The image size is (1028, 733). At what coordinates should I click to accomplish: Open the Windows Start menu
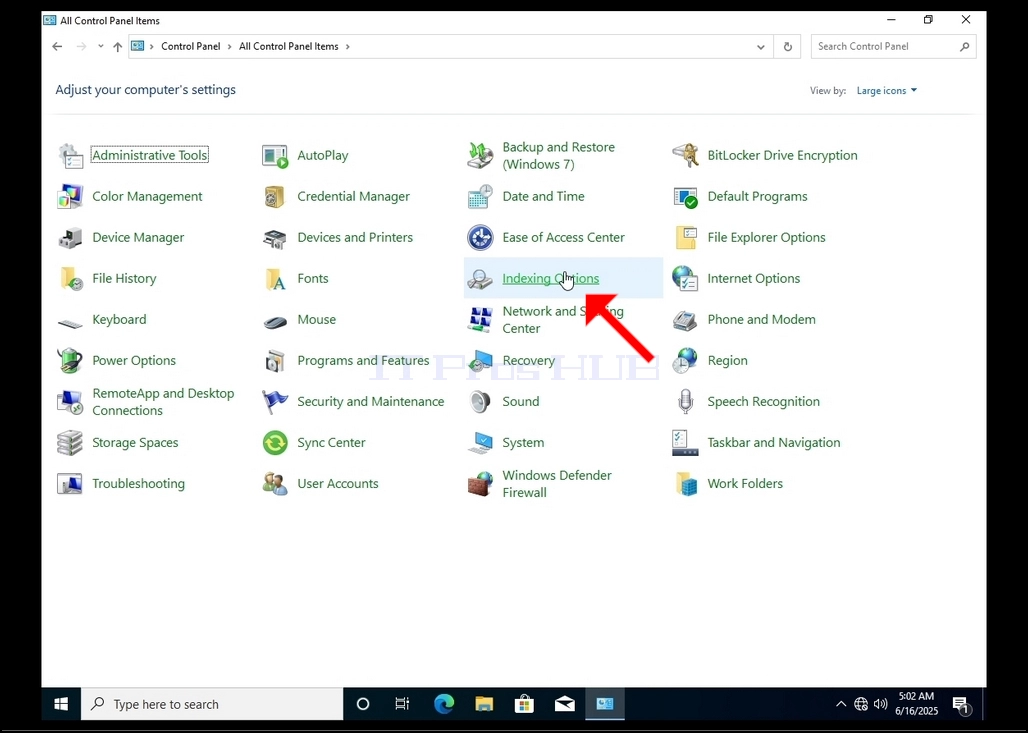[61, 704]
